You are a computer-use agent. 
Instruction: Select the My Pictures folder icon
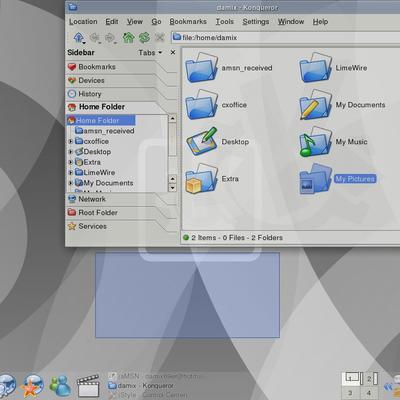click(316, 179)
